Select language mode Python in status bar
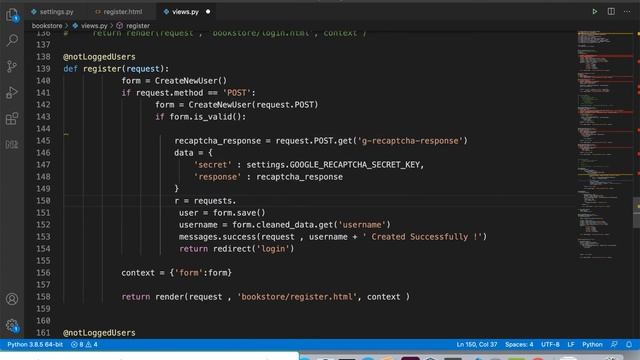This screenshot has width=640, height=360. 592,344
